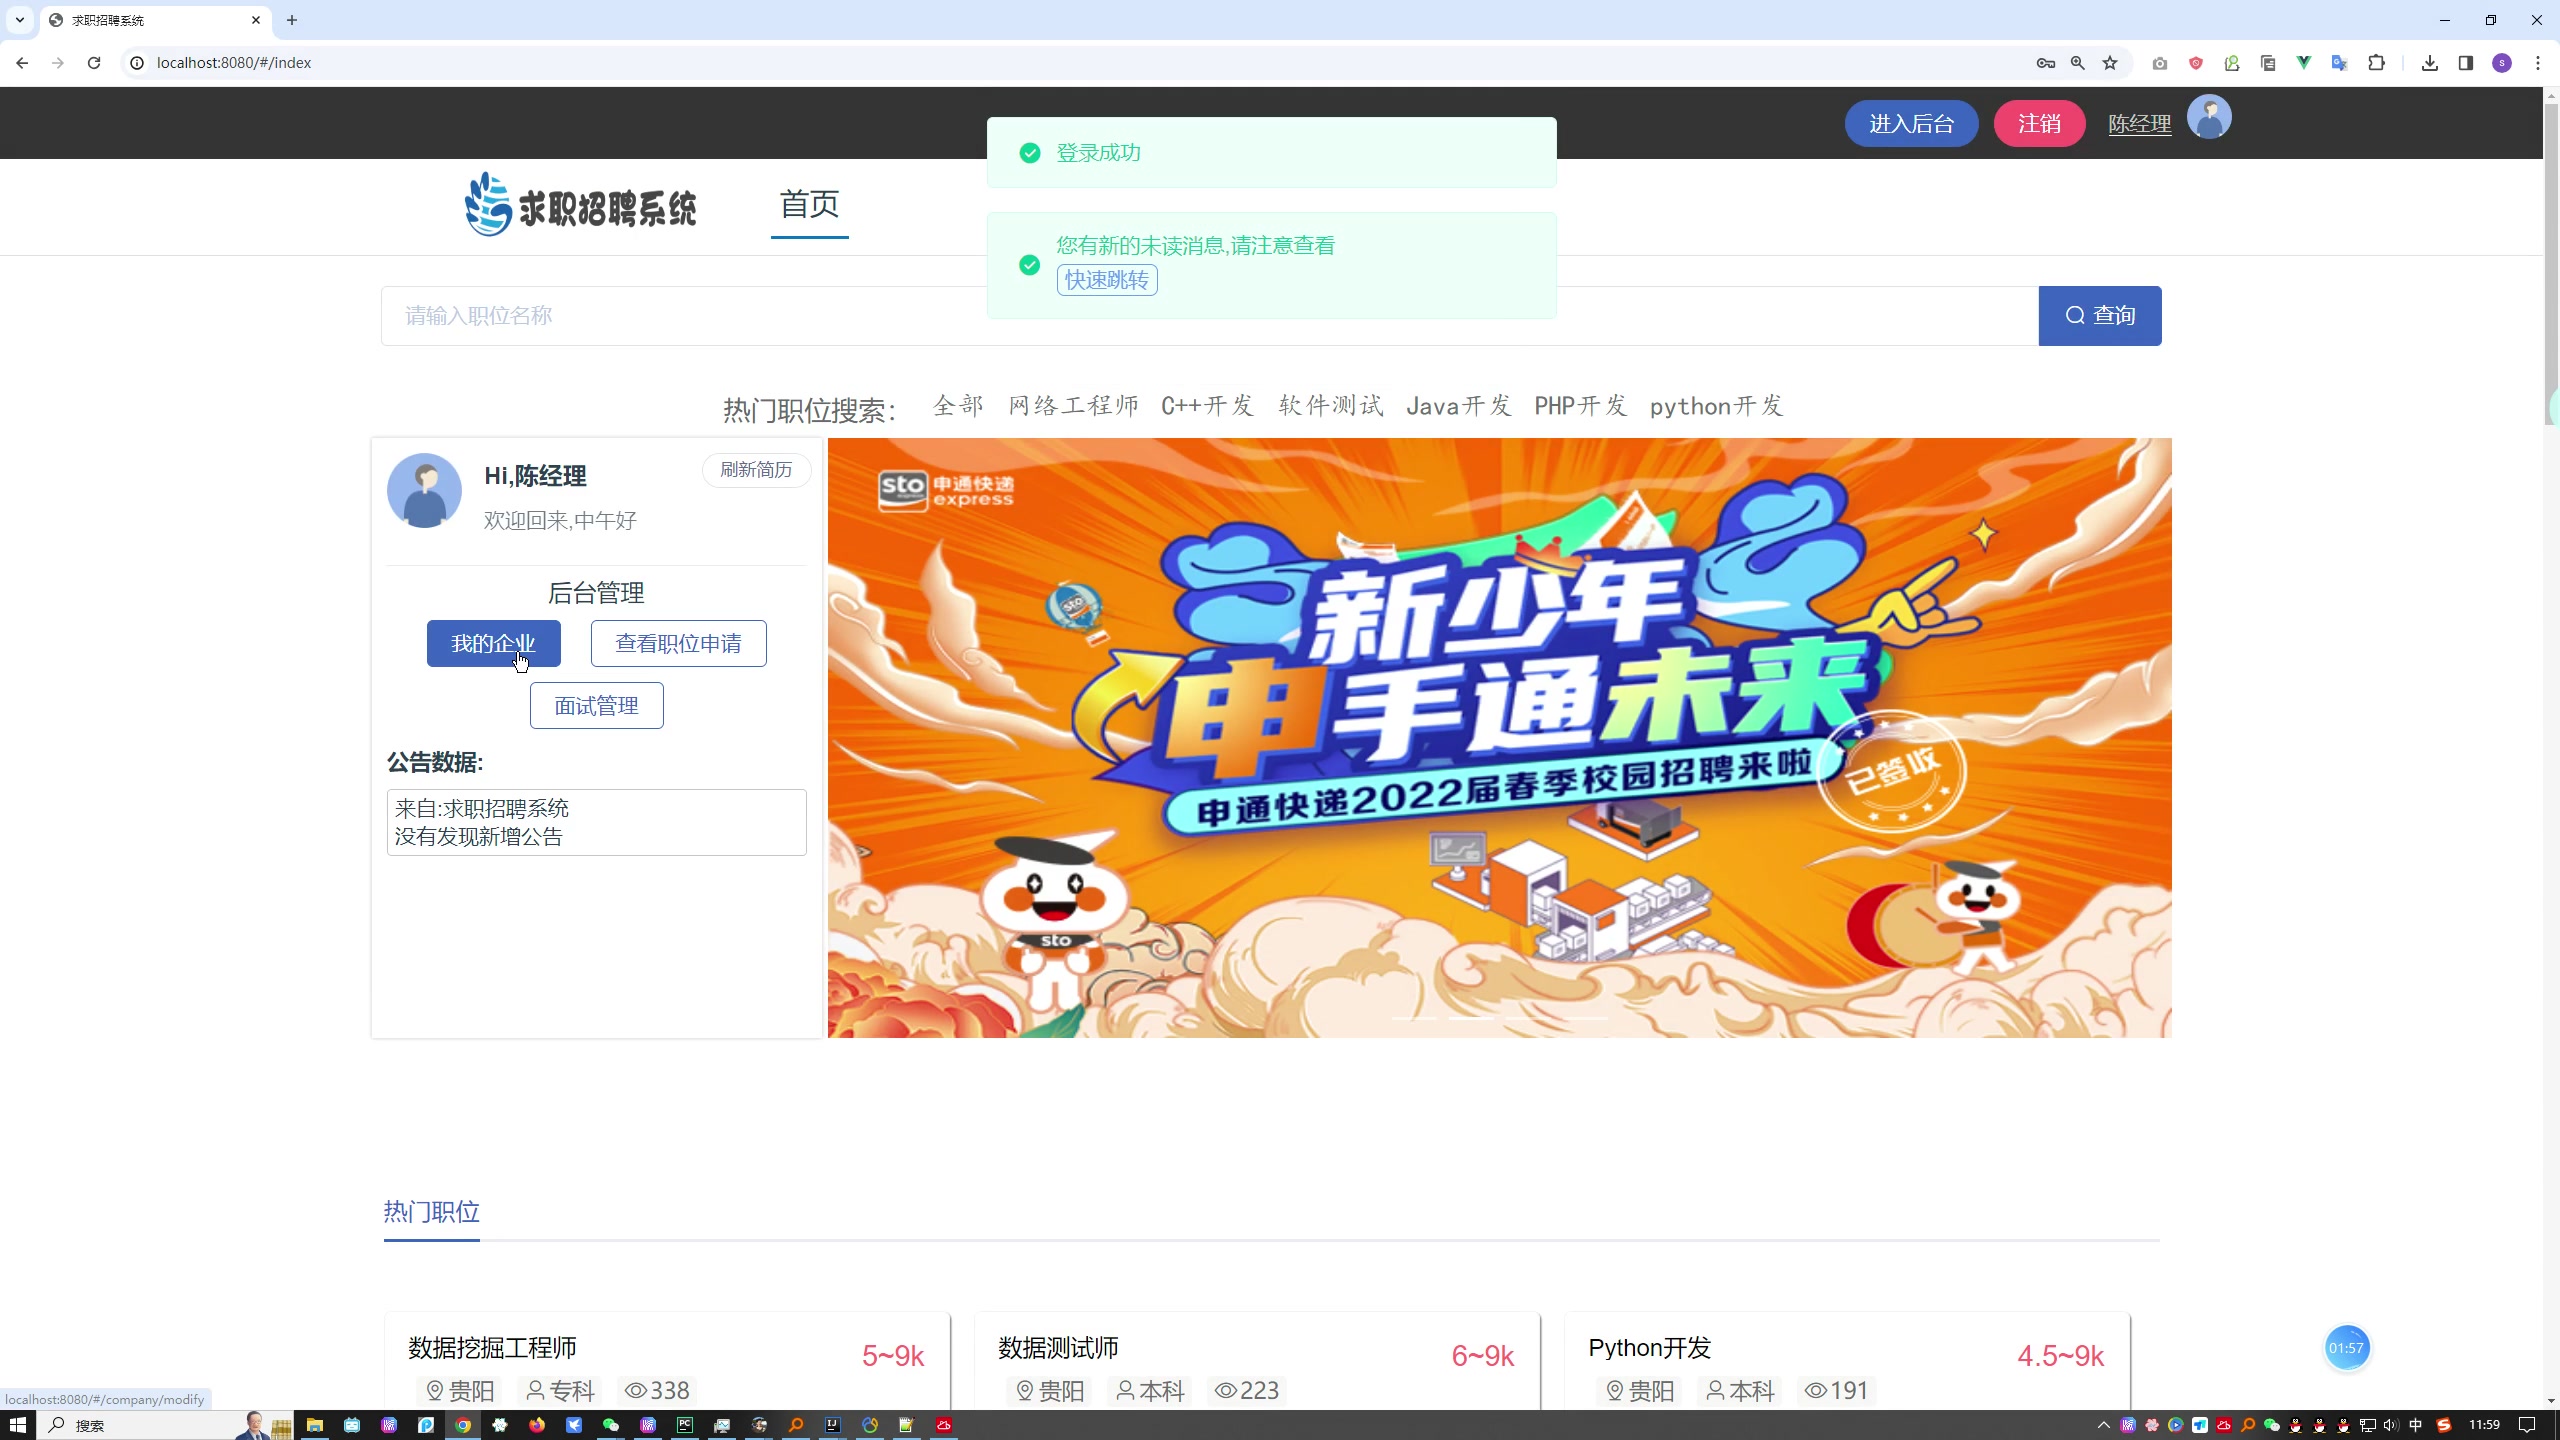
Task: Open WeChat from the taskbar
Action: pyautogui.click(x=611, y=1425)
